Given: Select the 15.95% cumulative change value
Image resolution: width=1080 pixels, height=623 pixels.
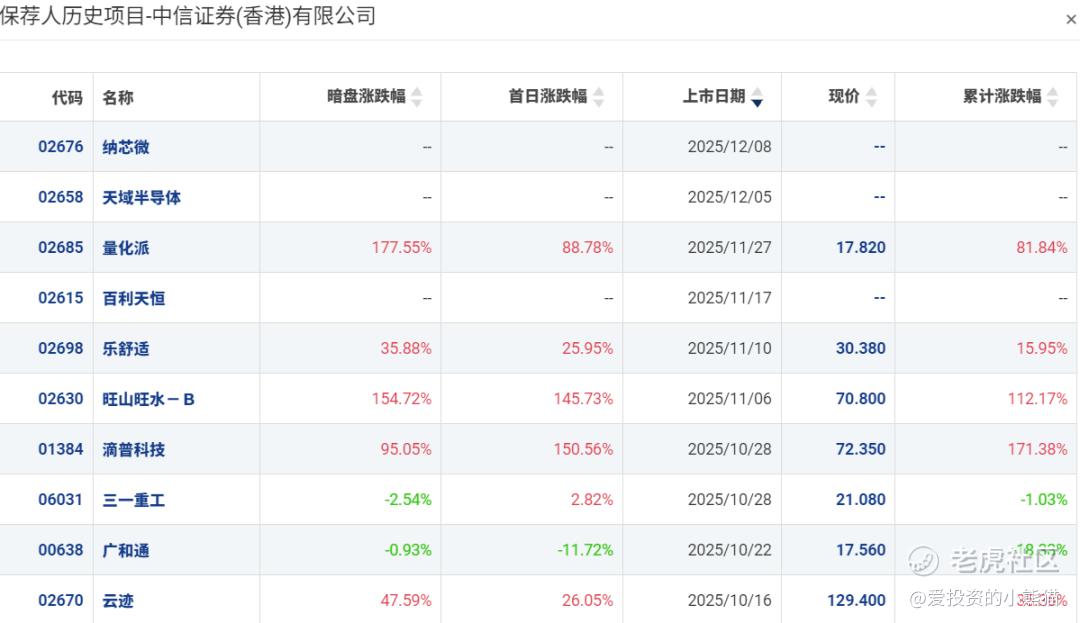Looking at the screenshot, I should 1042,348.
